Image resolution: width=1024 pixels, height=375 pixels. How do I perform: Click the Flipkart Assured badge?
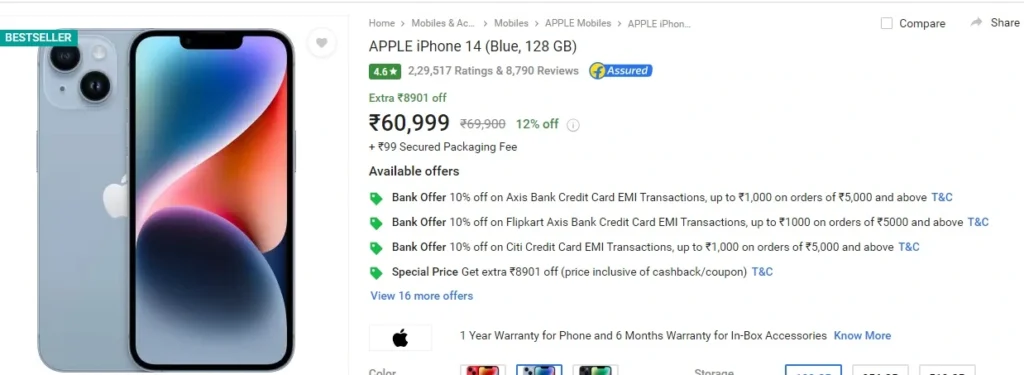(x=620, y=71)
